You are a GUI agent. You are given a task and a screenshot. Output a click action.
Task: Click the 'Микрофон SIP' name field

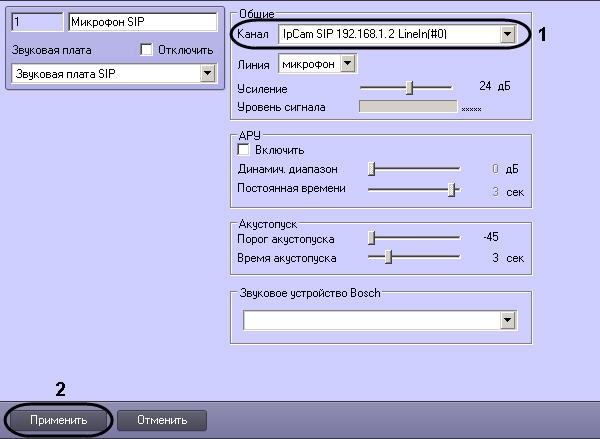[140, 21]
